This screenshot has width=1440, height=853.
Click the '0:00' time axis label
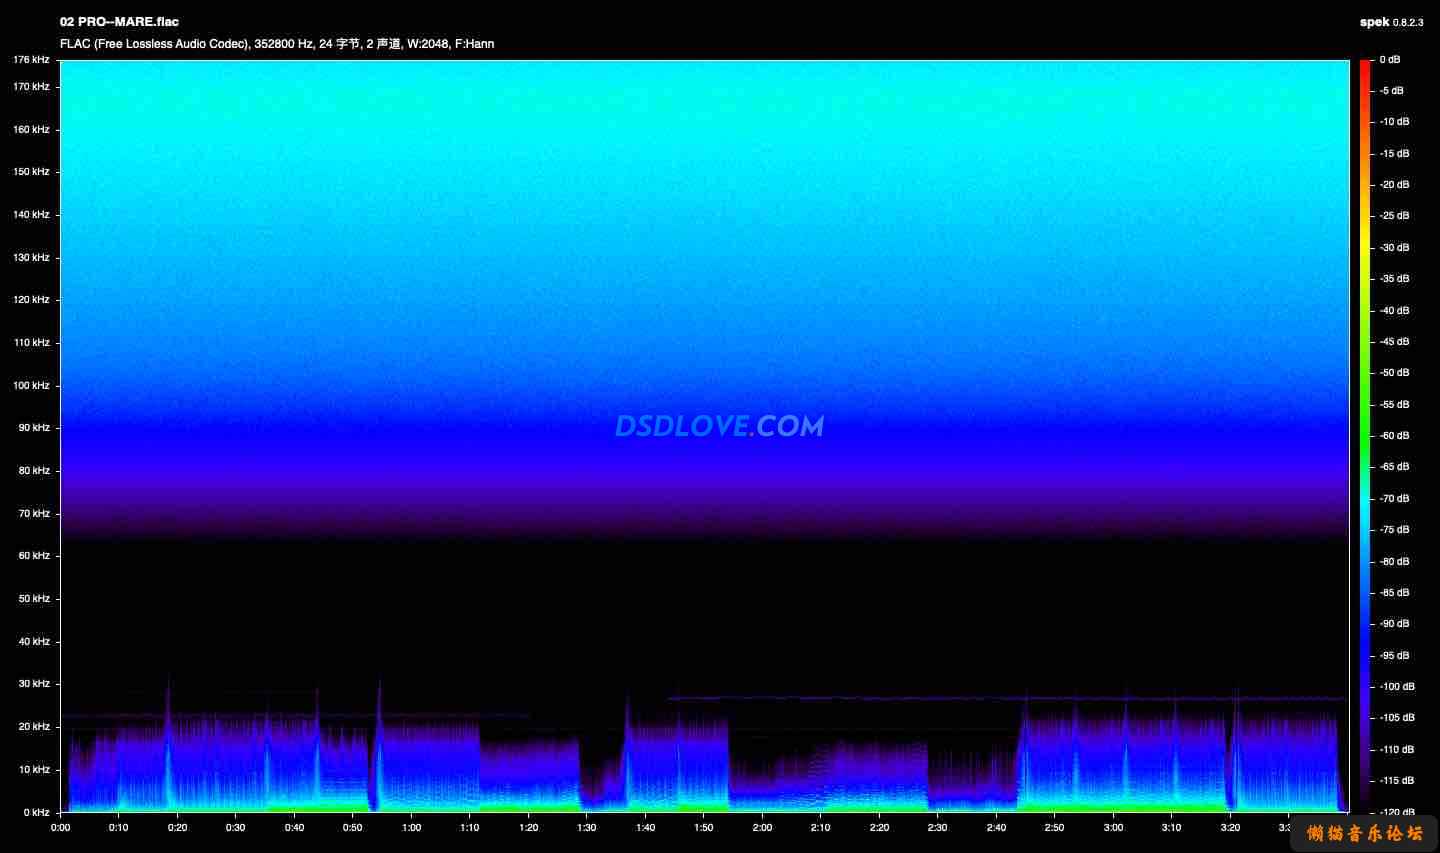60,828
